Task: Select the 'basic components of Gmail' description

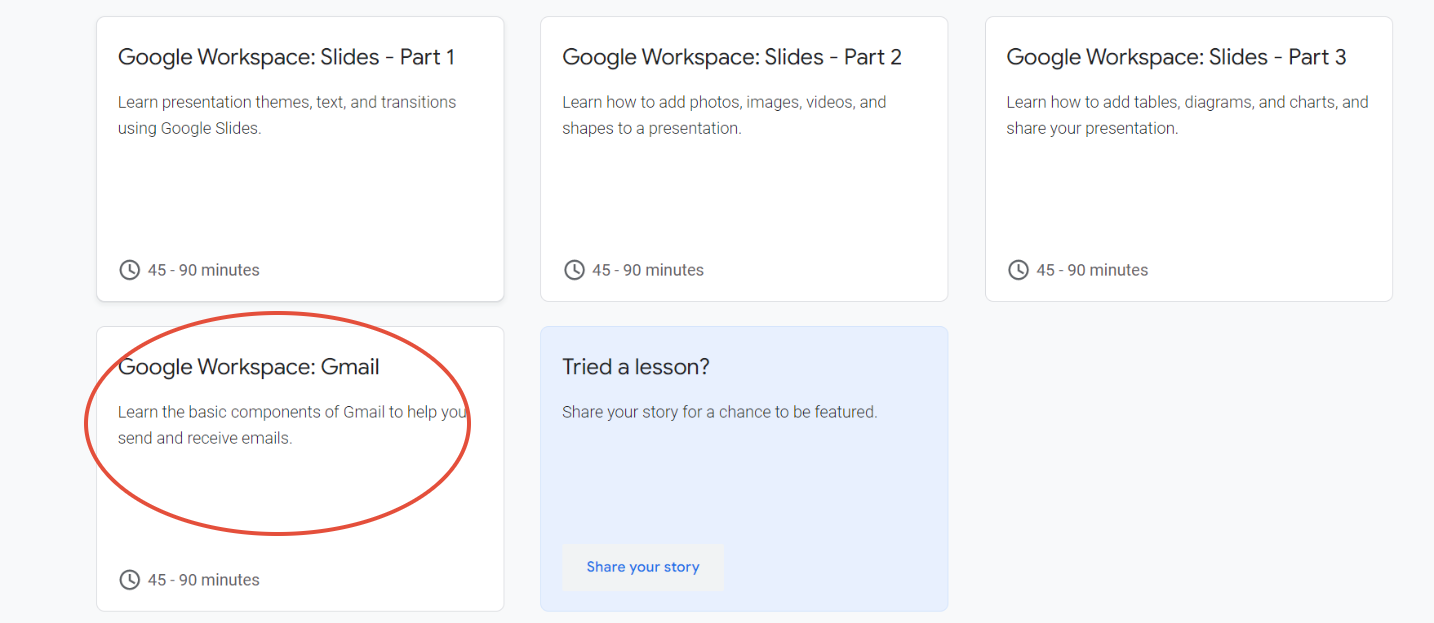Action: click(293, 425)
